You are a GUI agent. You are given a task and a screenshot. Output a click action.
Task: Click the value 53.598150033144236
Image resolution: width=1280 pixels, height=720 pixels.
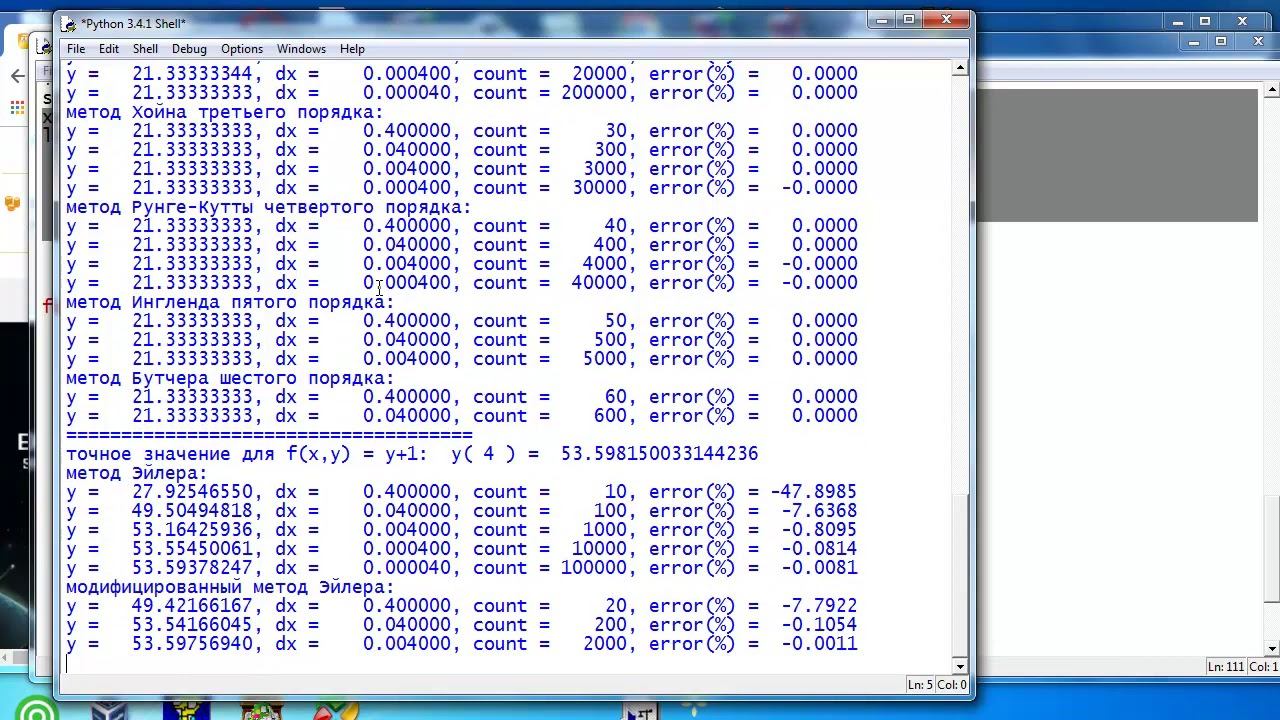(x=660, y=454)
